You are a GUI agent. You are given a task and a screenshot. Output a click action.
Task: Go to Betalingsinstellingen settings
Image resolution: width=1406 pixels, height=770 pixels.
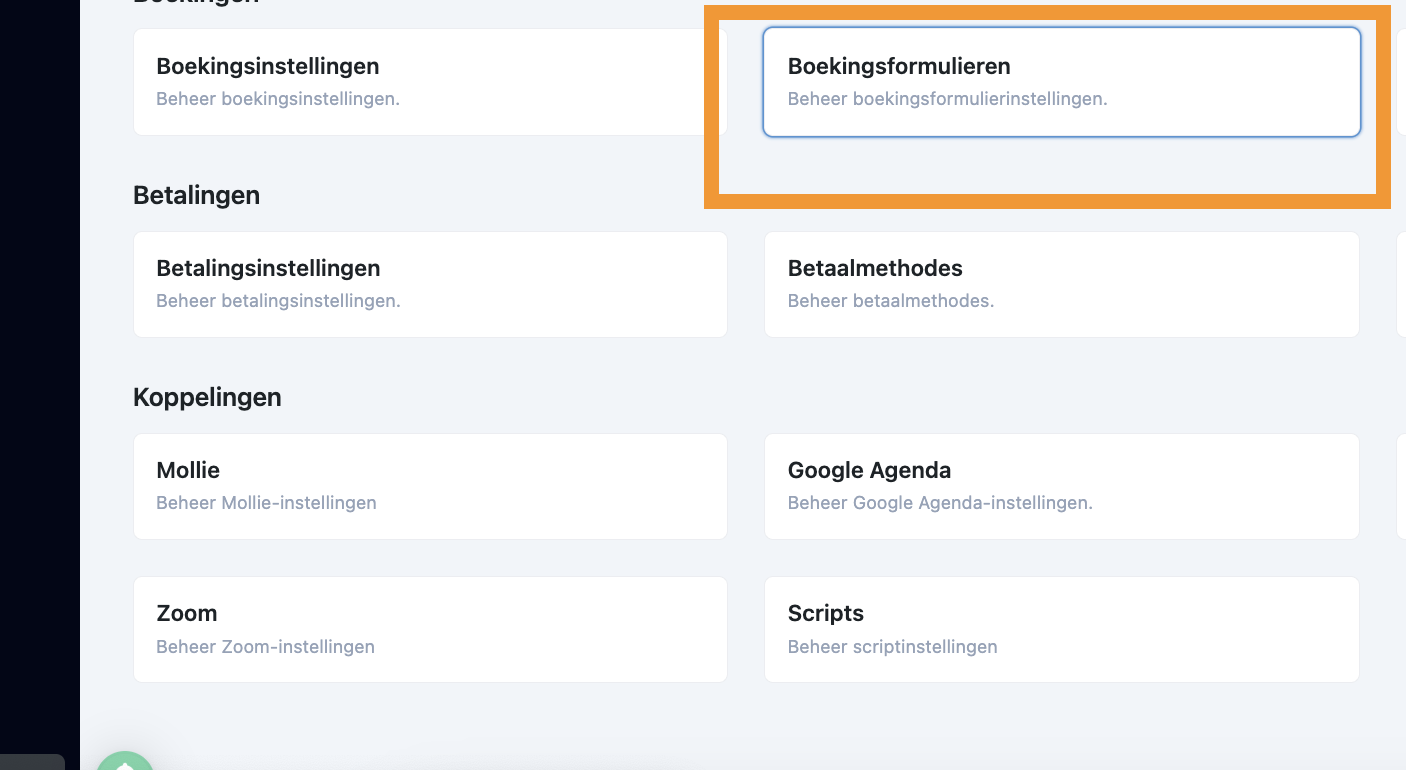(x=430, y=284)
